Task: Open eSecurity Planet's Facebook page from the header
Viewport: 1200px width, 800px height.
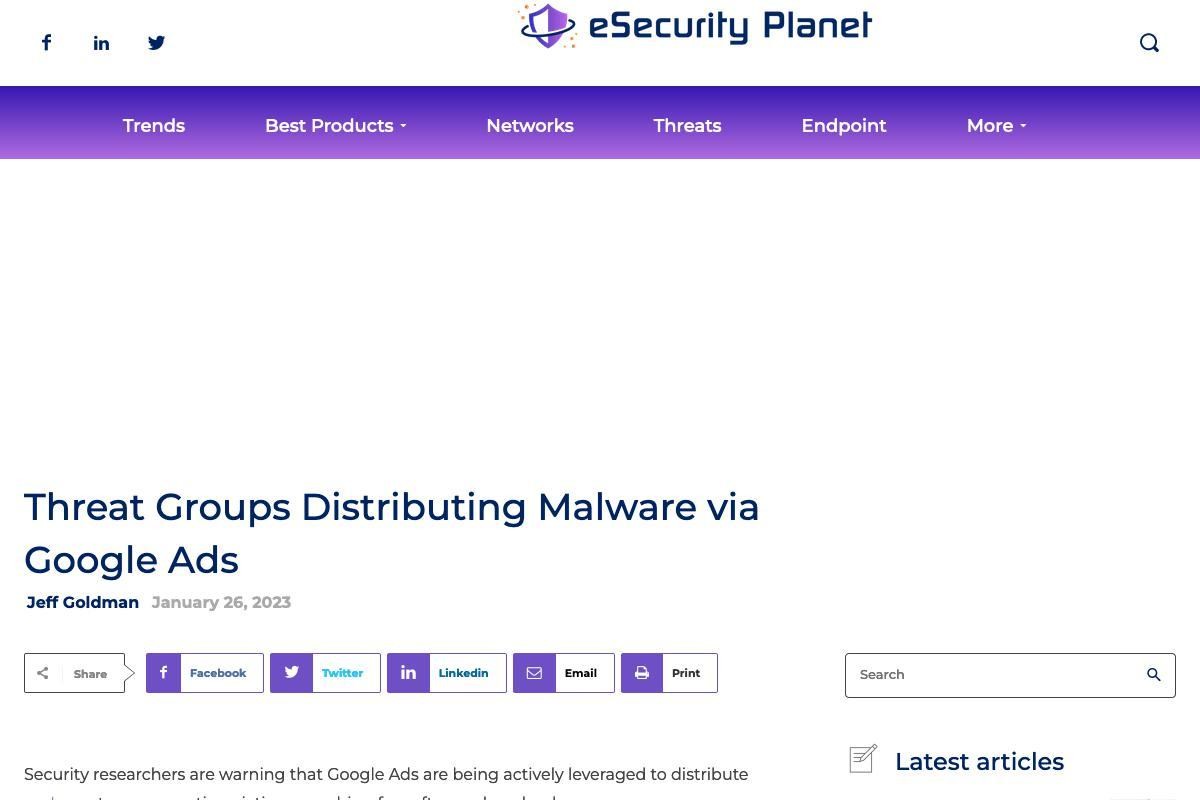Action: [x=46, y=42]
